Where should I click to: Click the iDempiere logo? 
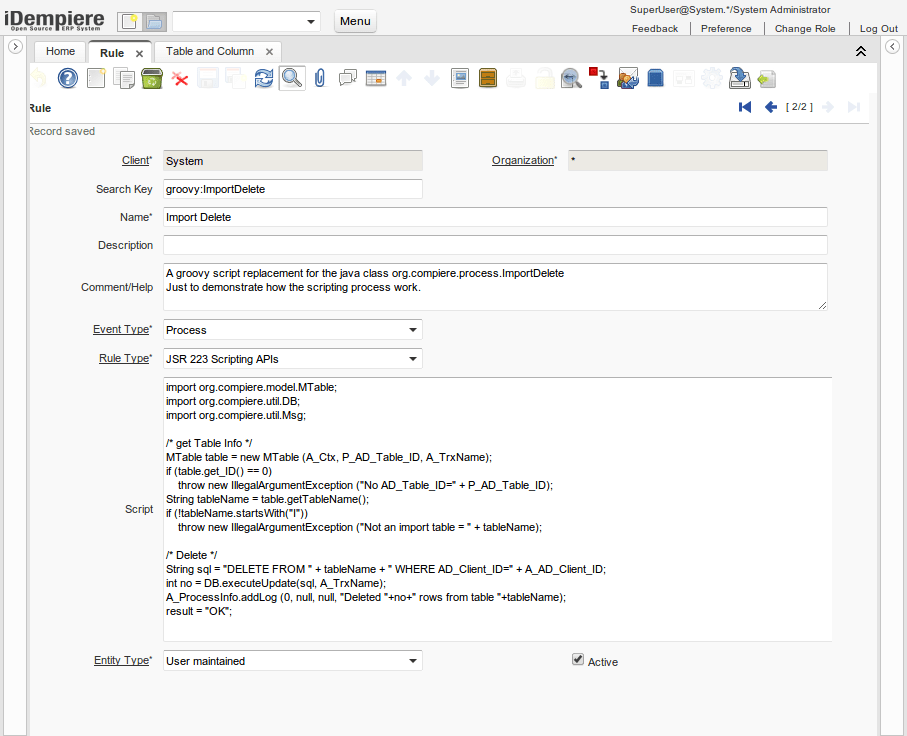54,21
